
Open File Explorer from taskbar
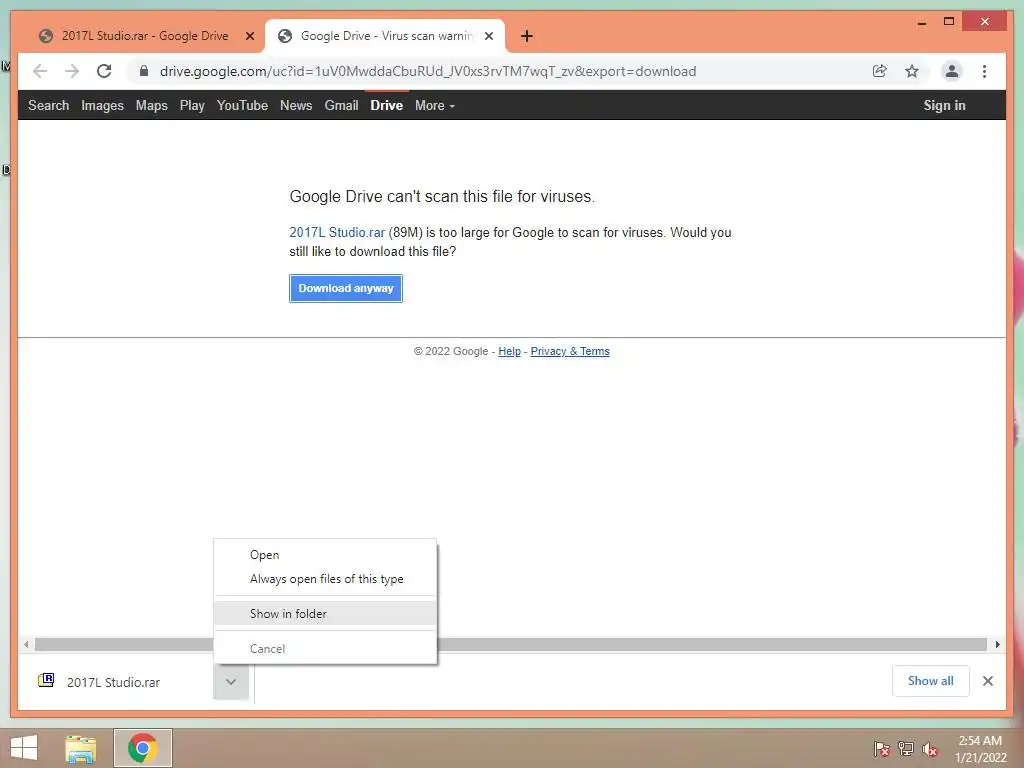pos(80,748)
